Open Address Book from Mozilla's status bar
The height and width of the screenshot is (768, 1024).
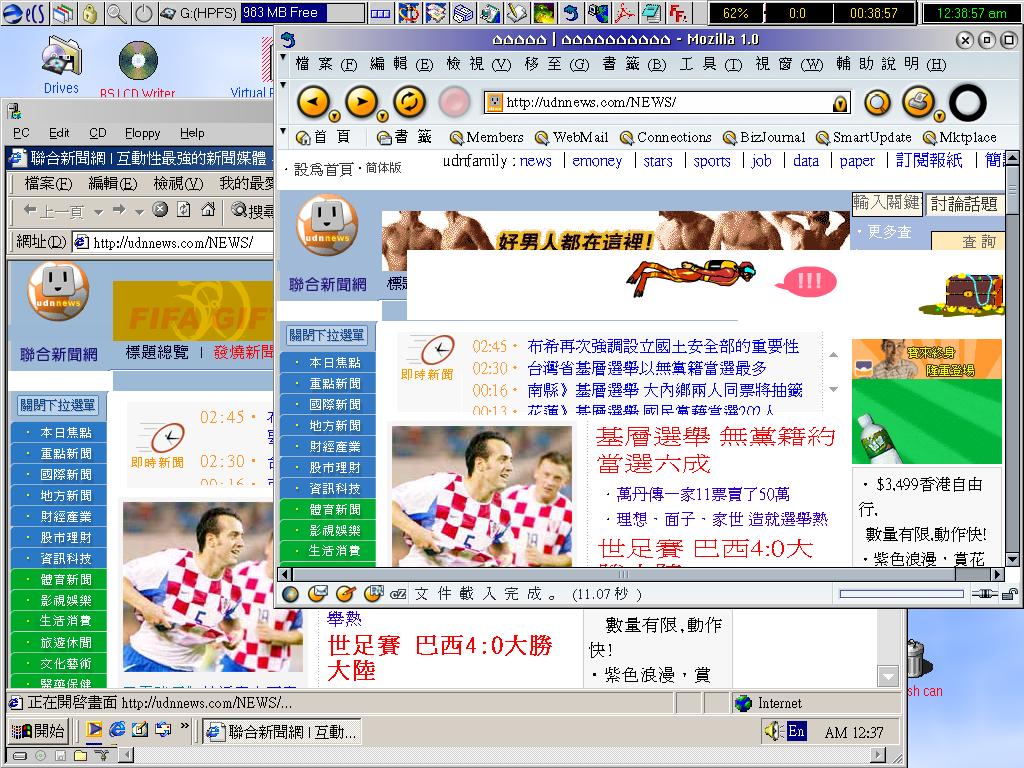(374, 594)
